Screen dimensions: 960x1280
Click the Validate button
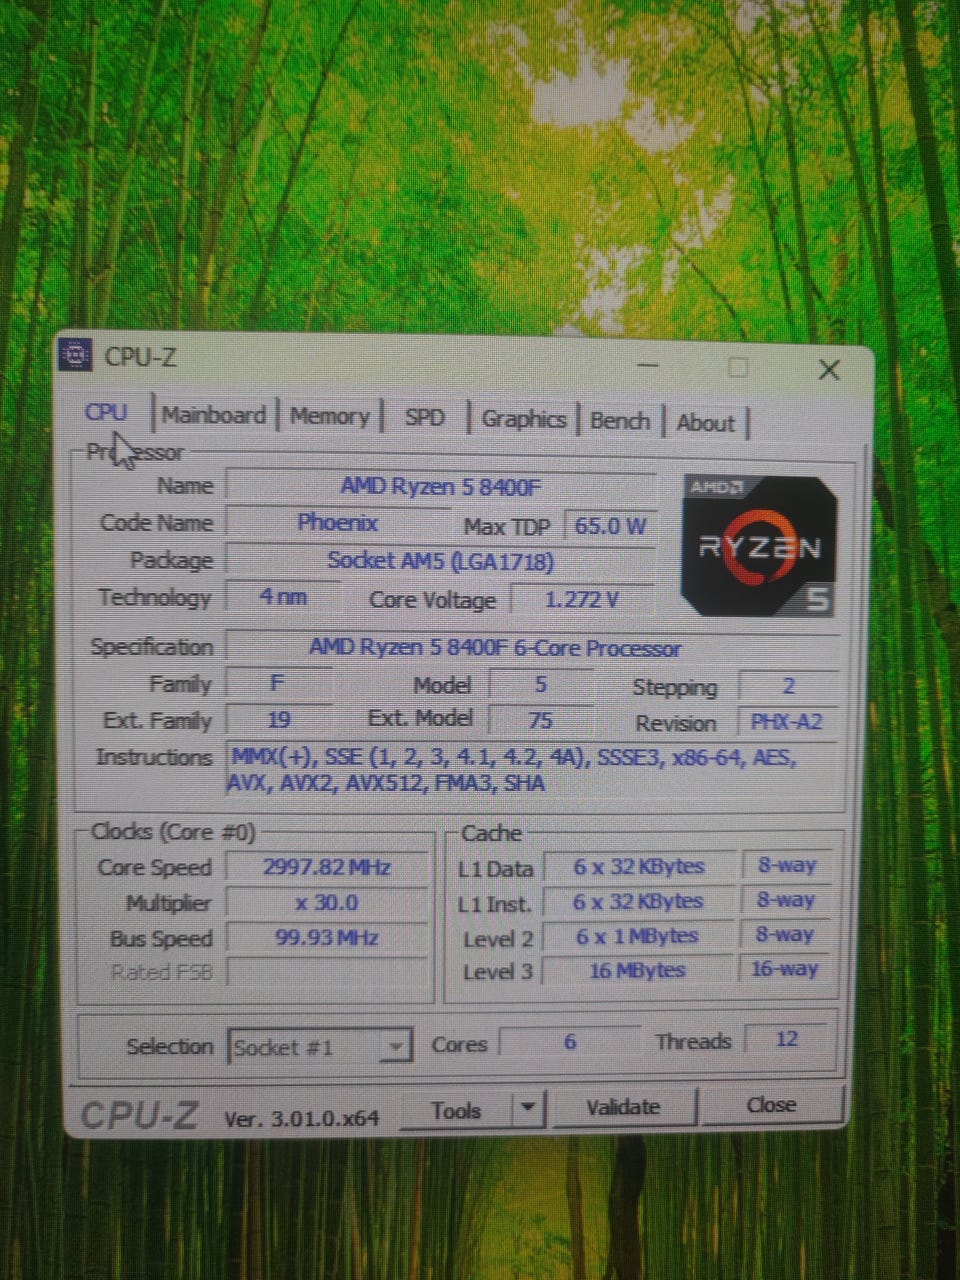point(623,1107)
